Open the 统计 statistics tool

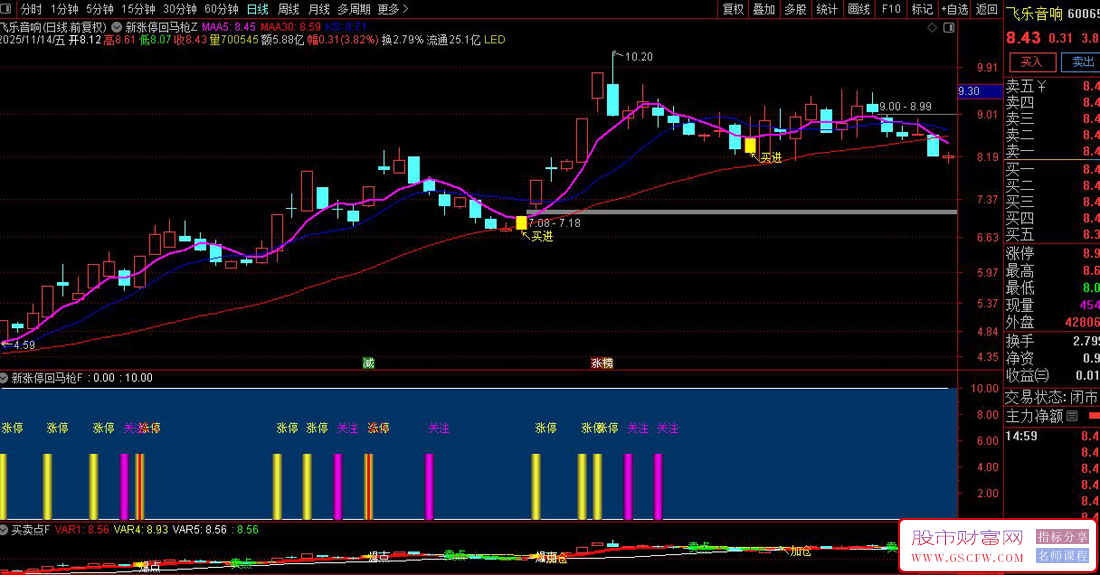pos(827,9)
